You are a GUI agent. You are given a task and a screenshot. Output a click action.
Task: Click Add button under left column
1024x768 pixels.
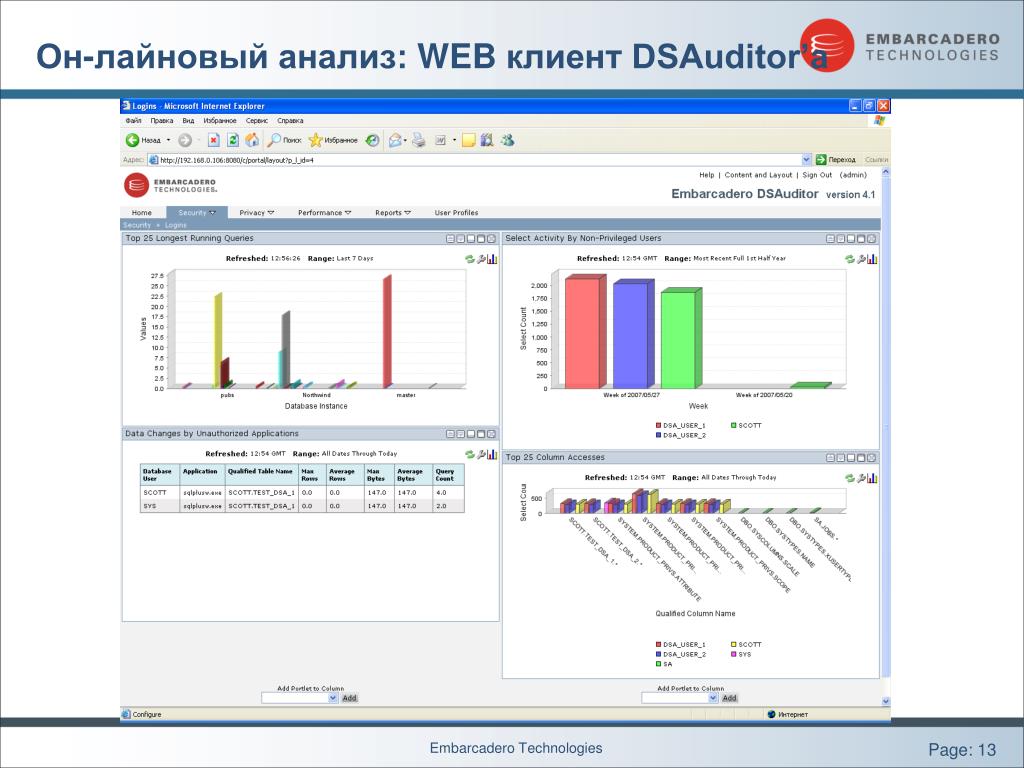pyautogui.click(x=349, y=698)
